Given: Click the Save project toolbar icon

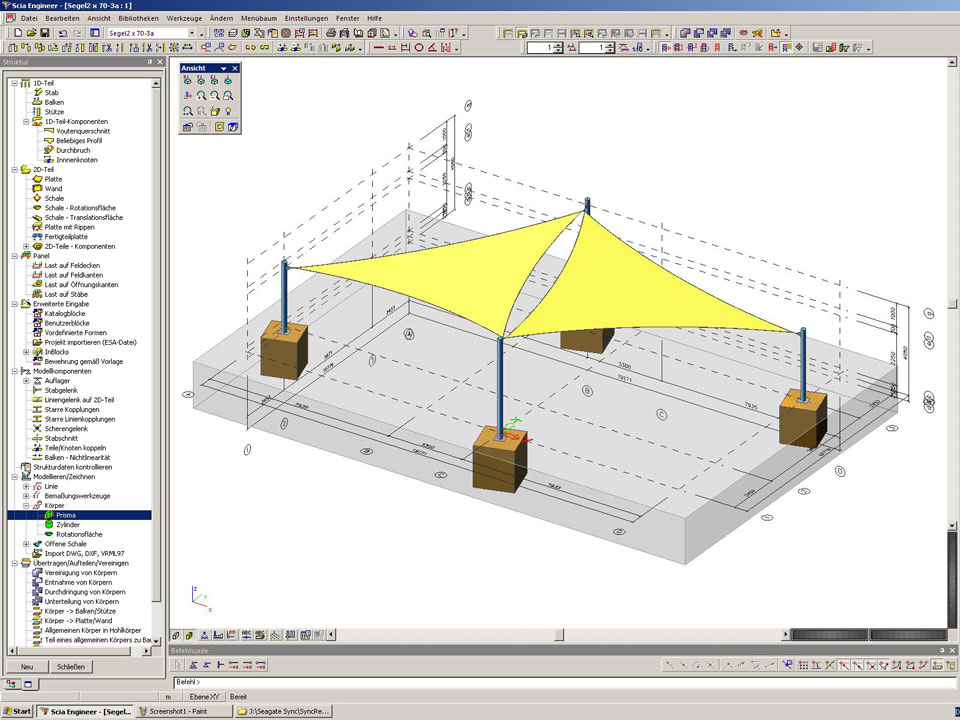Looking at the screenshot, I should [x=43, y=33].
